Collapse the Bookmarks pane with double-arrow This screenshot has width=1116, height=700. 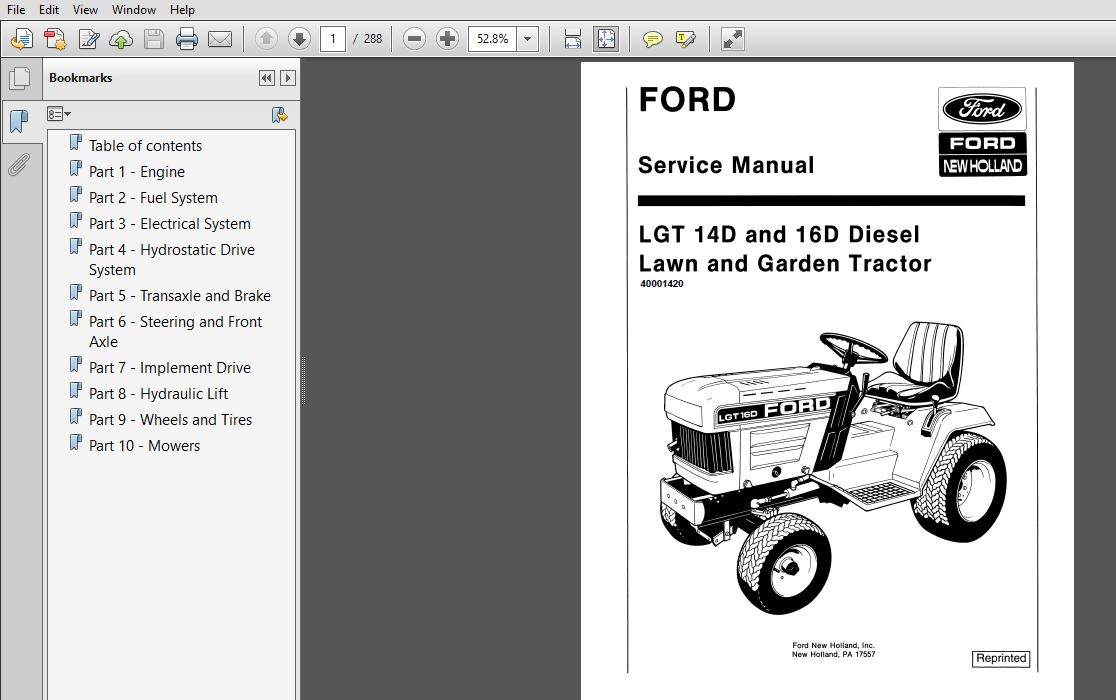(267, 78)
